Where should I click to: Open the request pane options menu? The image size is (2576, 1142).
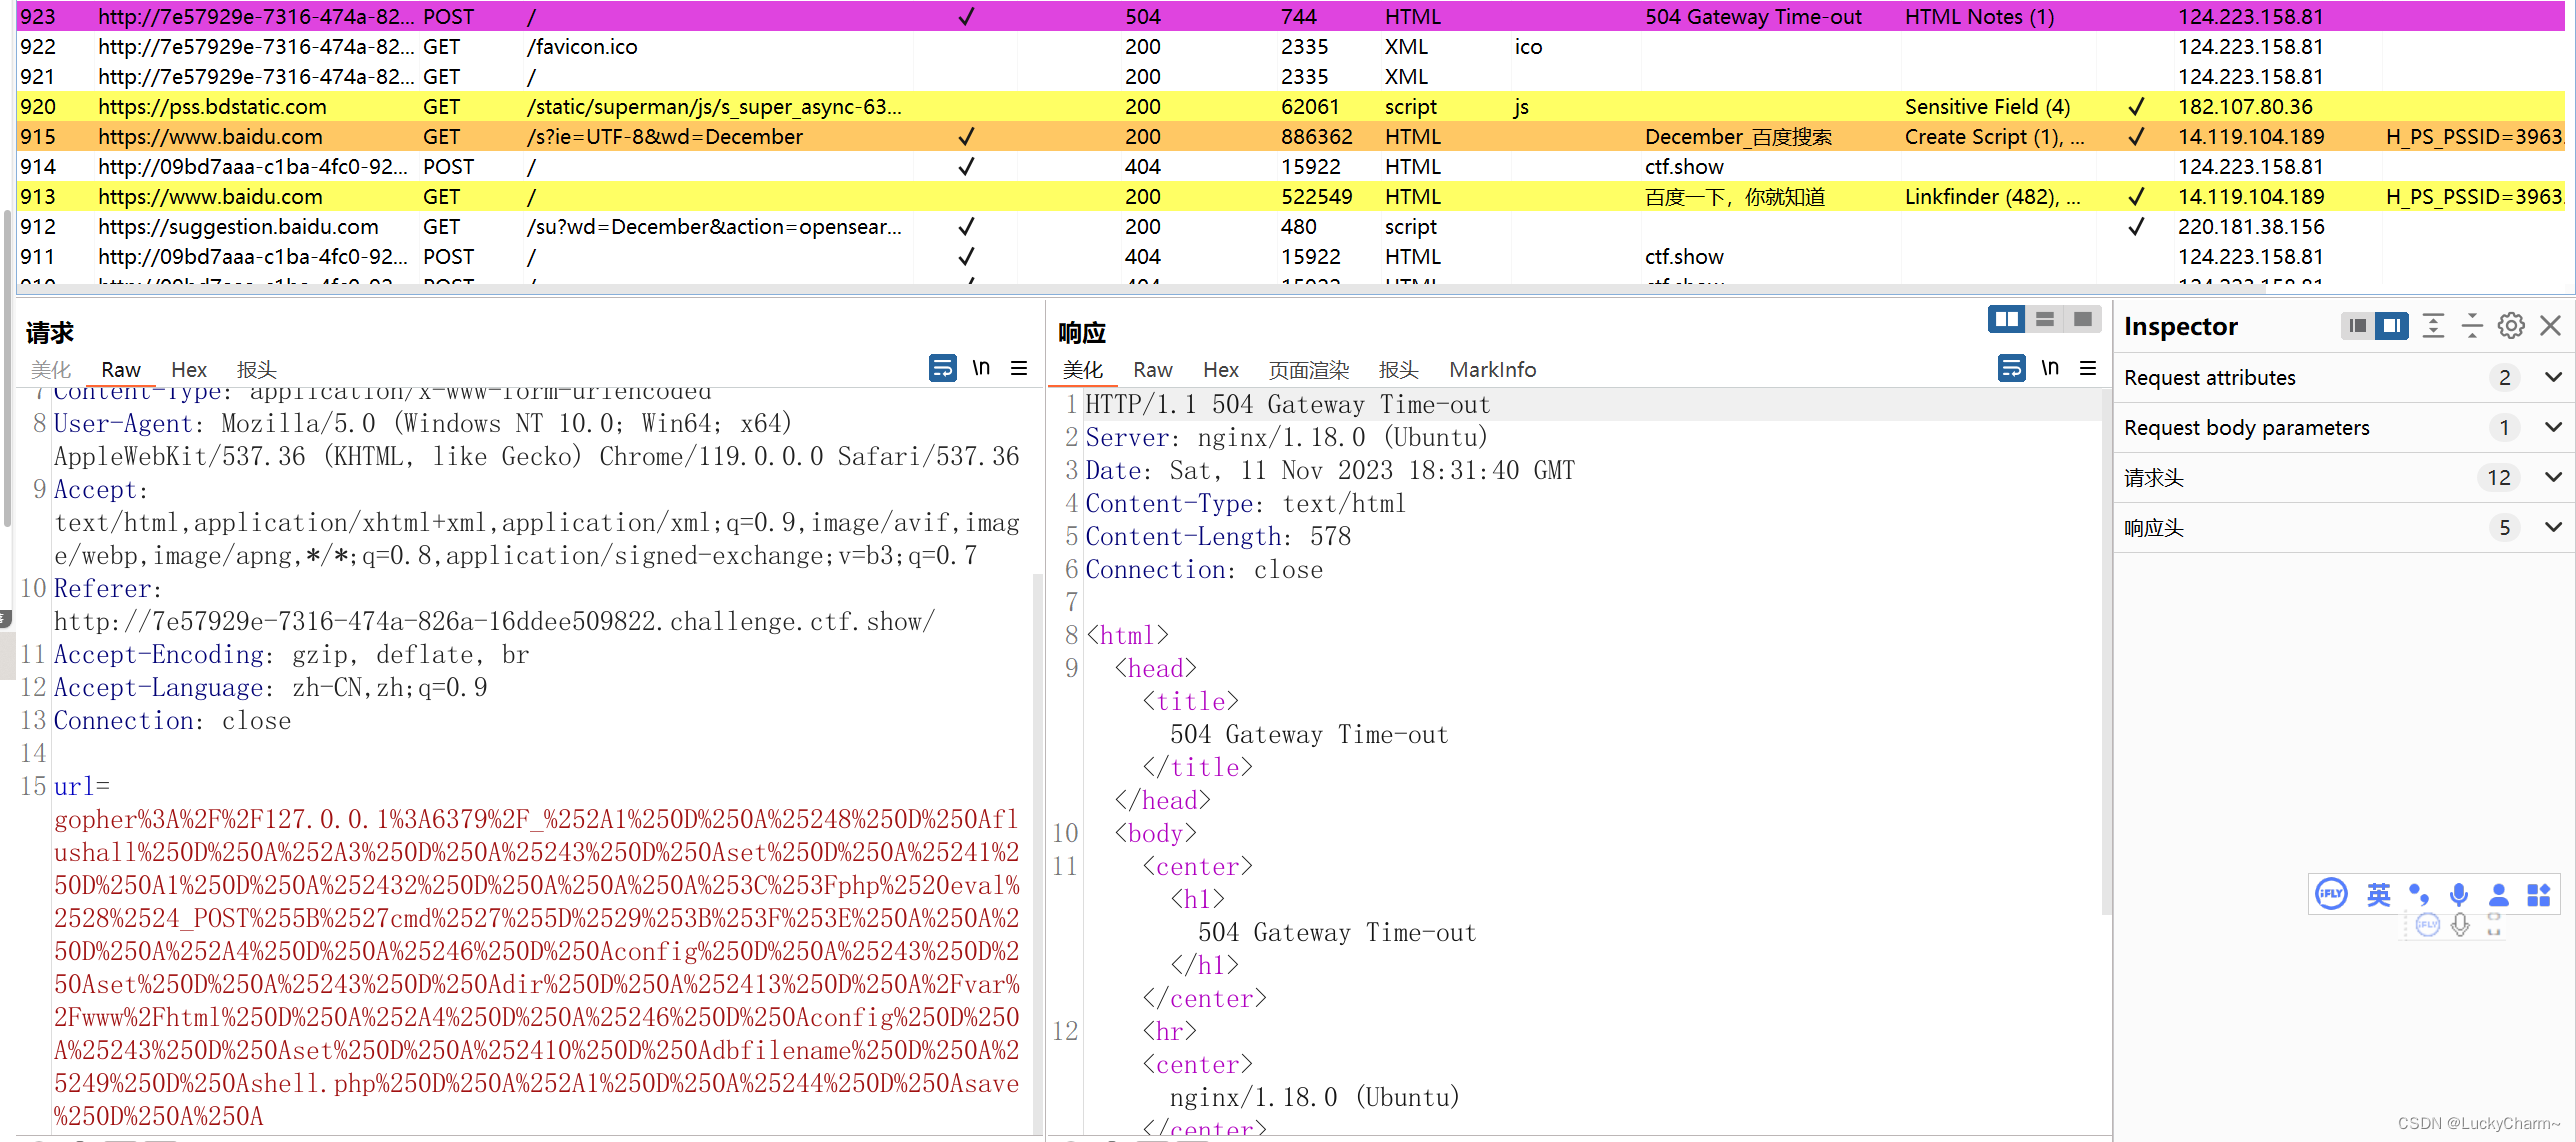click(1019, 368)
